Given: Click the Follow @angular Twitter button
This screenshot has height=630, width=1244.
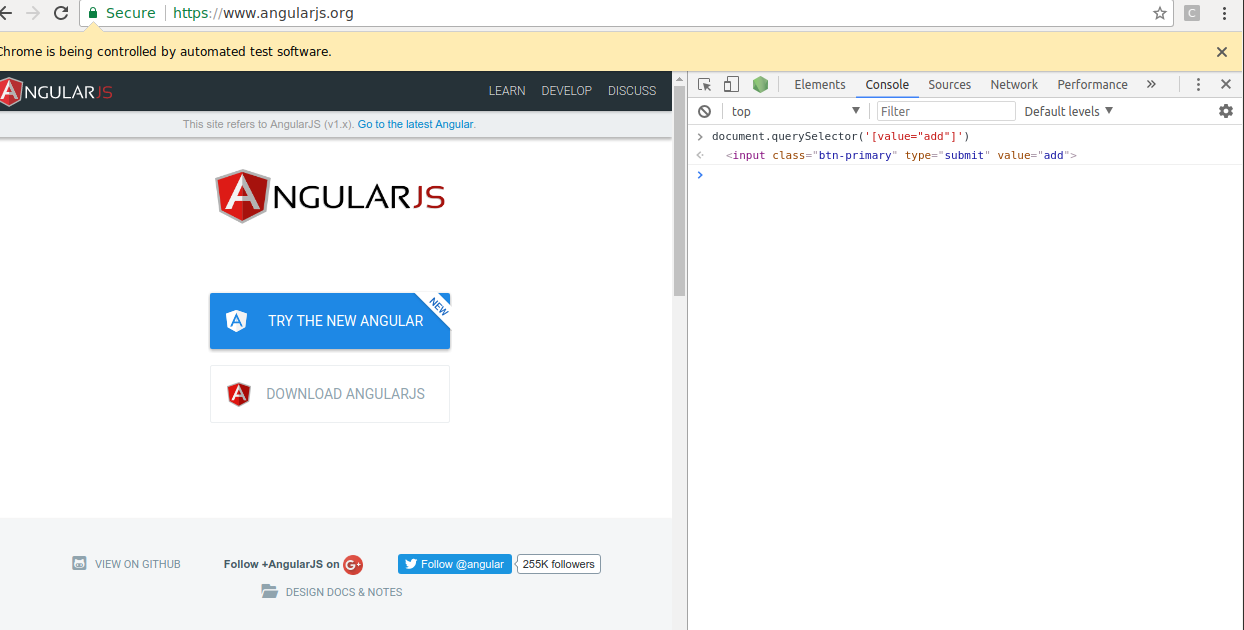Looking at the screenshot, I should (x=455, y=564).
